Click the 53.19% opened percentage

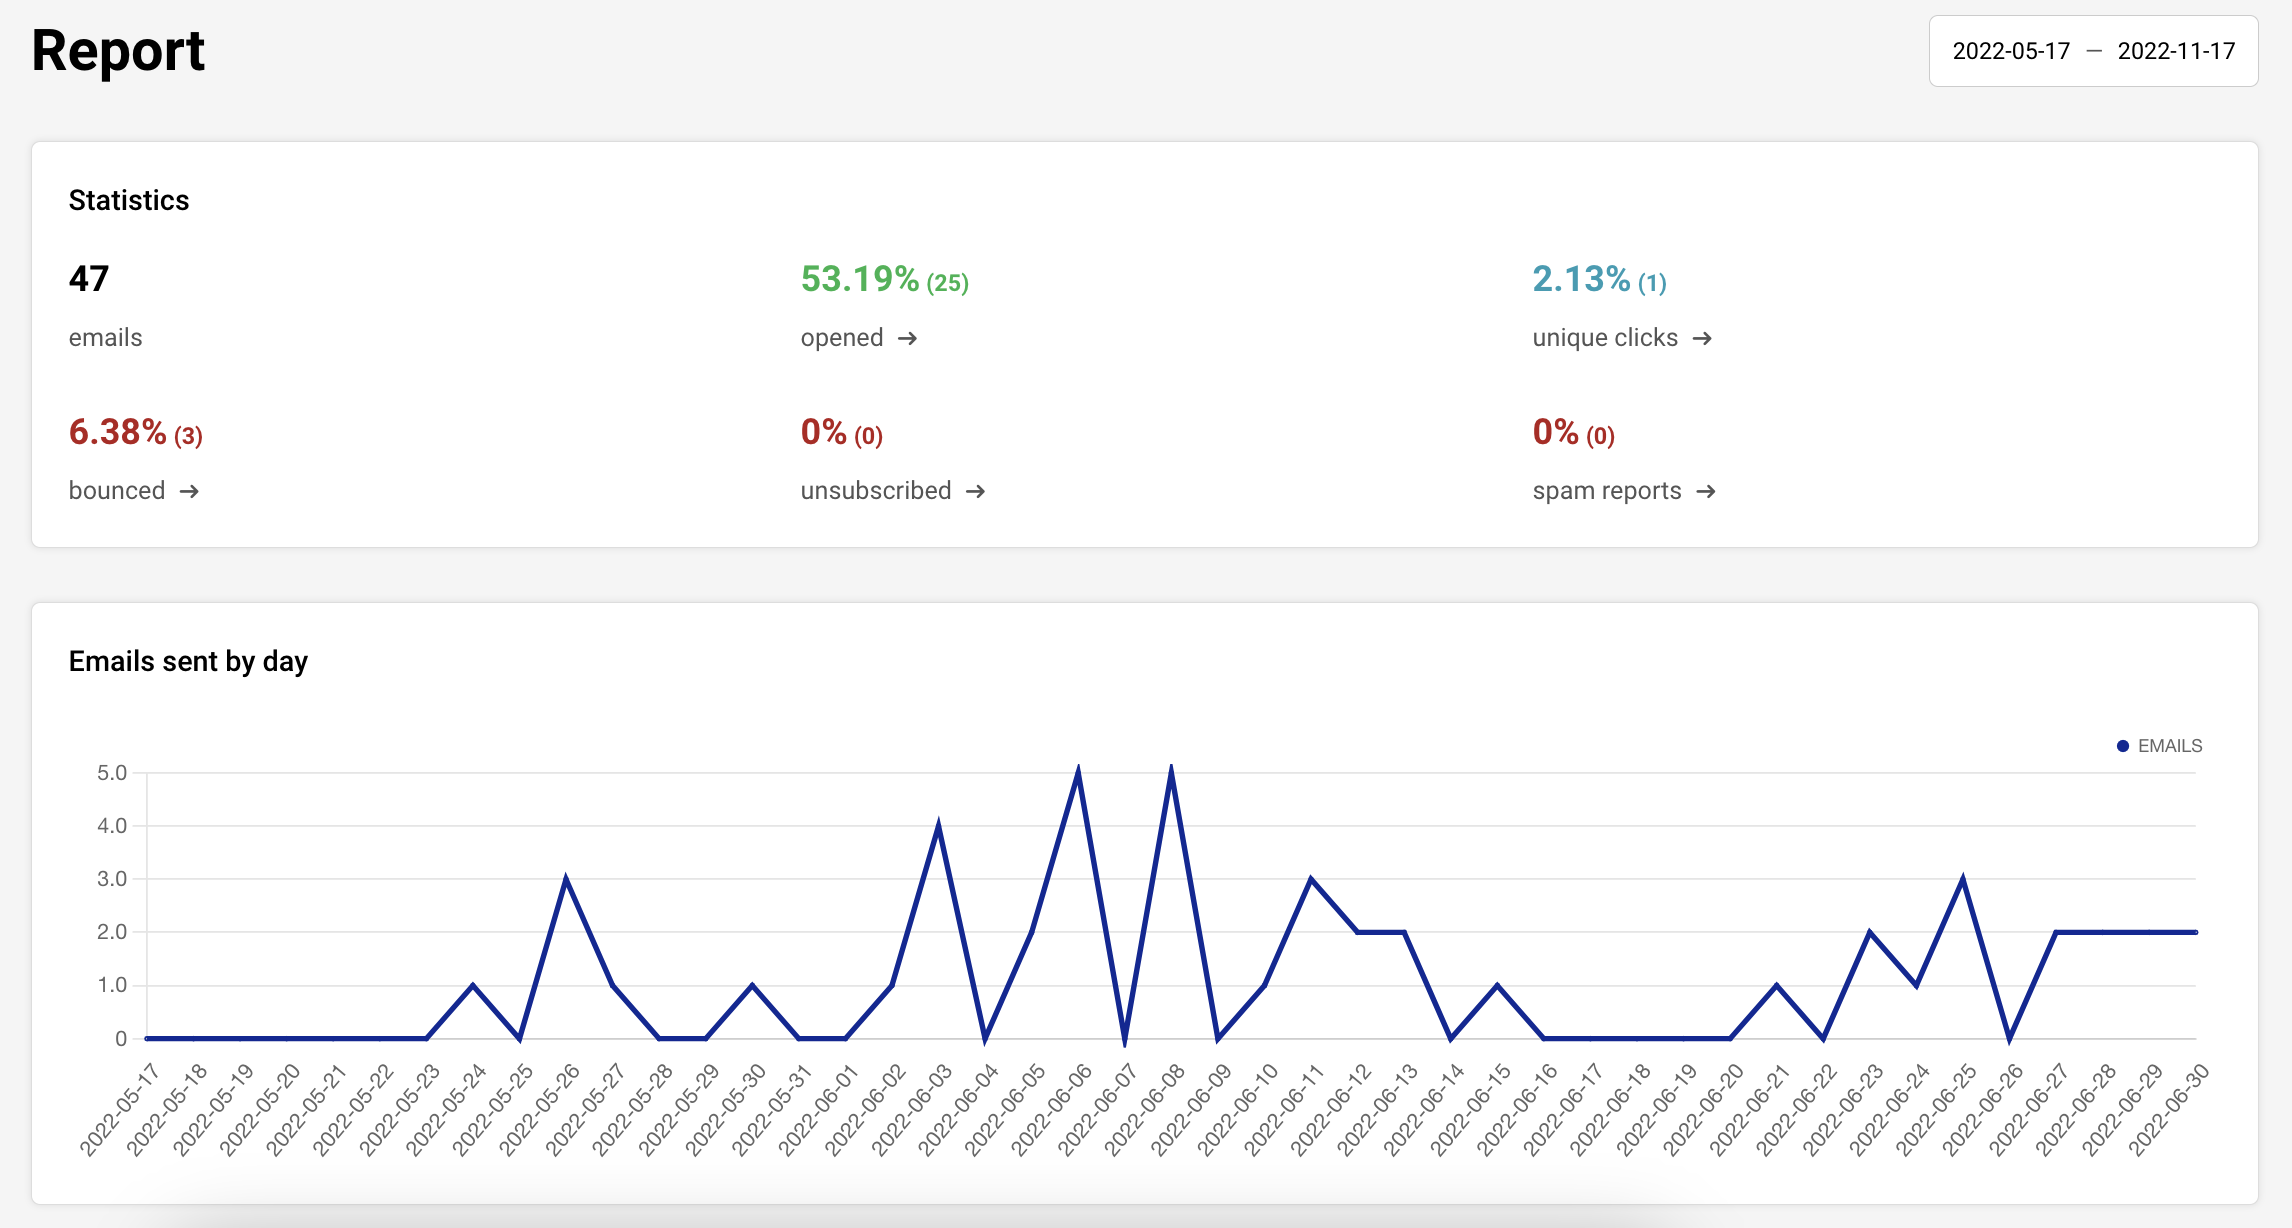pos(860,279)
